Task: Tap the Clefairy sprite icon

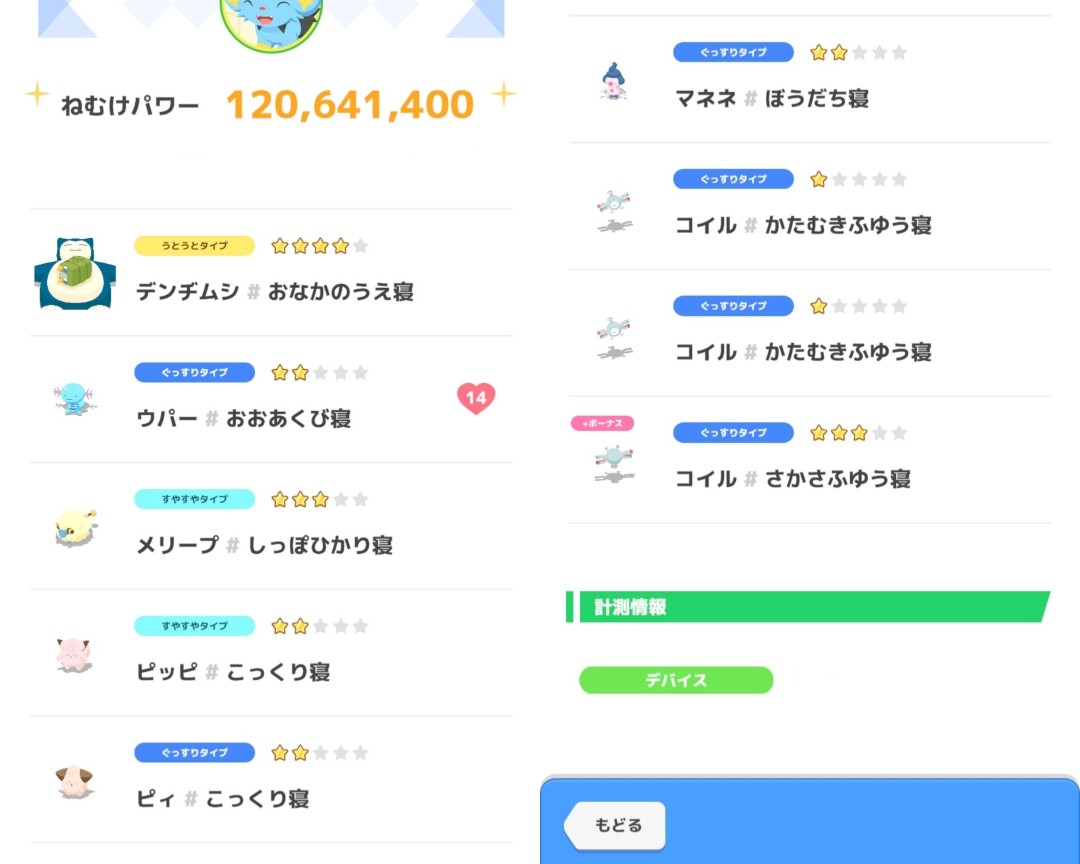Action: pyautogui.click(x=74, y=654)
